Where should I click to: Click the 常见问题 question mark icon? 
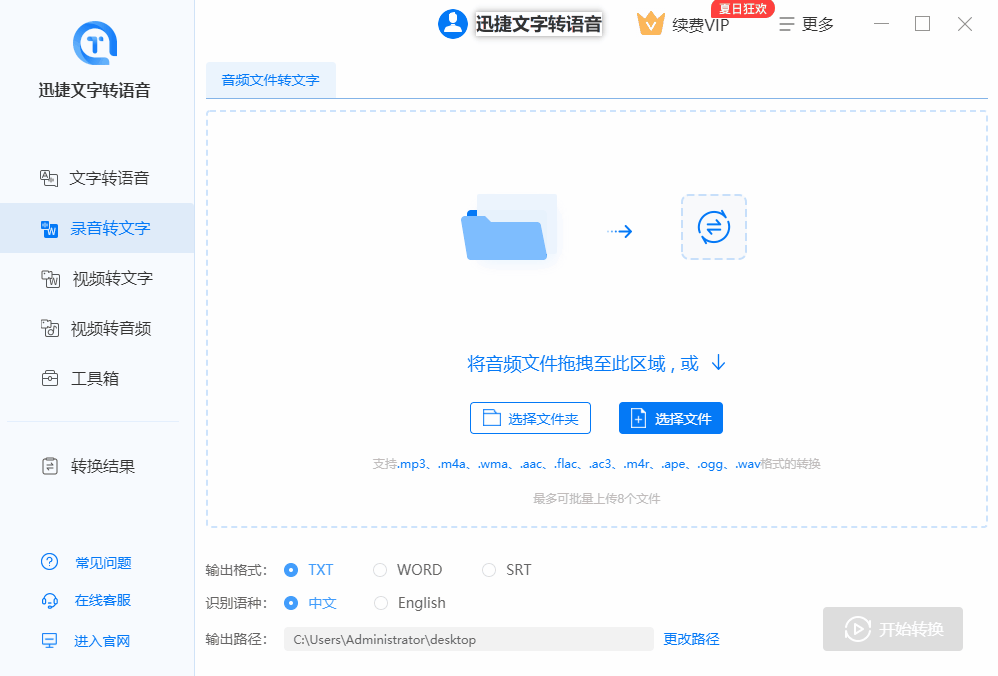click(x=49, y=561)
